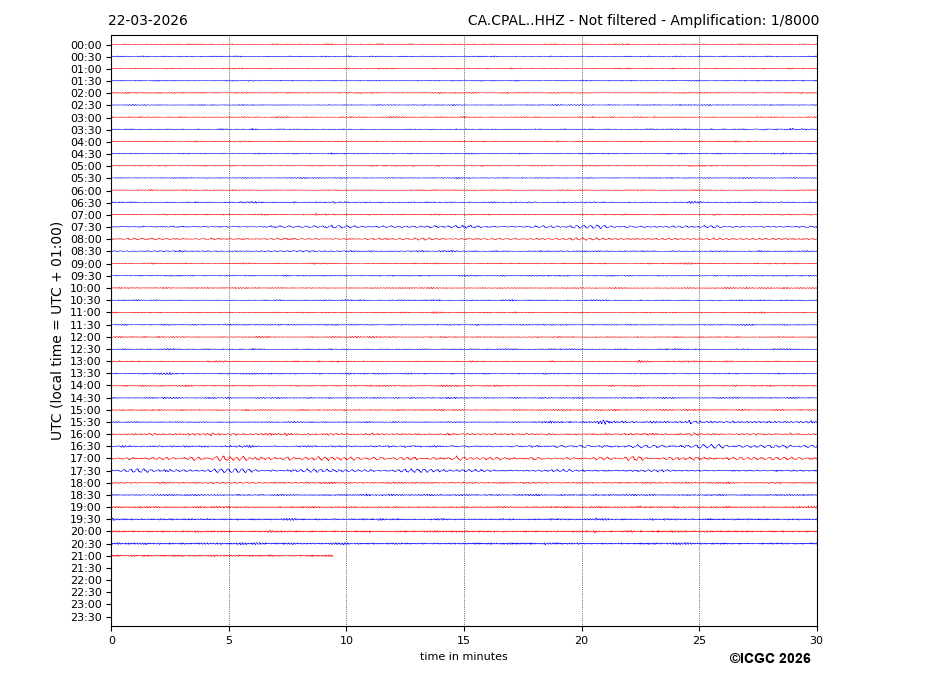Select the 15 tick on the minutes axis
The image size is (927, 696).
click(464, 640)
